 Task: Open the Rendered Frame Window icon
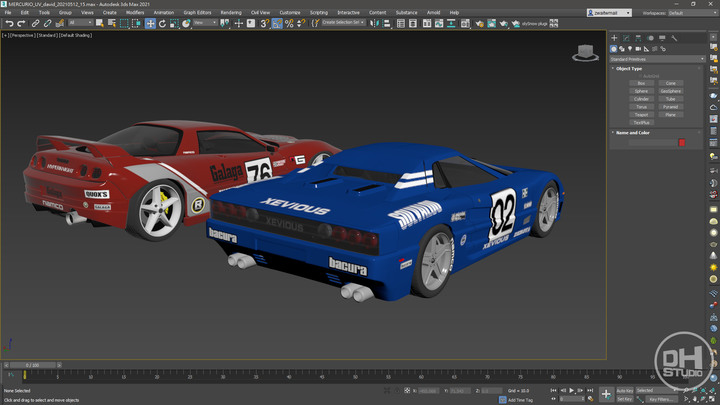point(491,23)
